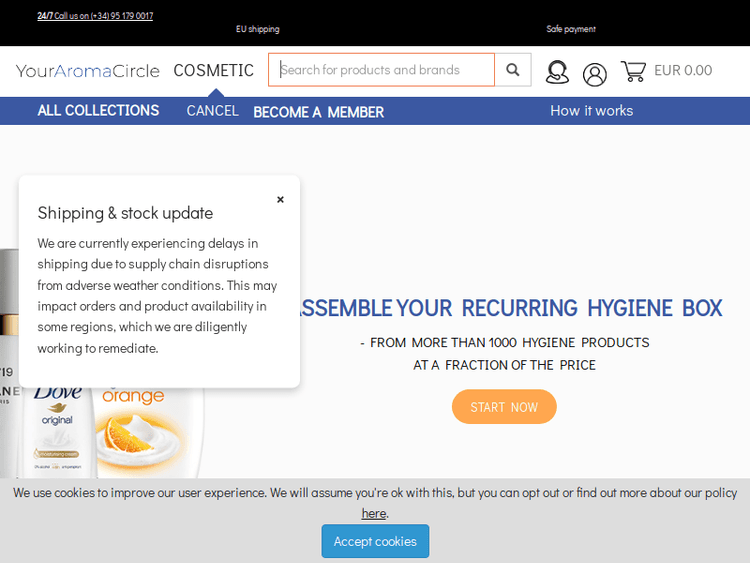Focus the product and brand search field
Viewport: 750px width, 563px height.
click(x=381, y=70)
